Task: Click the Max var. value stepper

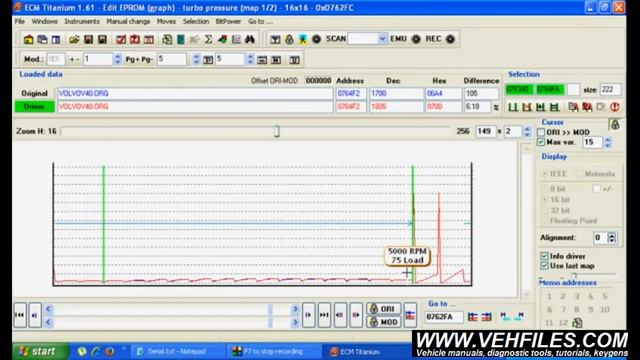Action: [608, 142]
